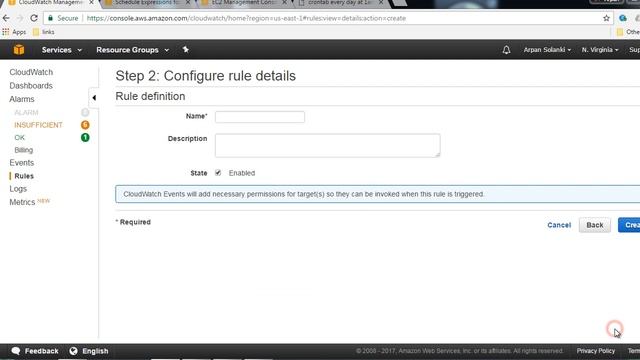Click the AWS cube home icon
The width and height of the screenshot is (640, 360).
19,50
